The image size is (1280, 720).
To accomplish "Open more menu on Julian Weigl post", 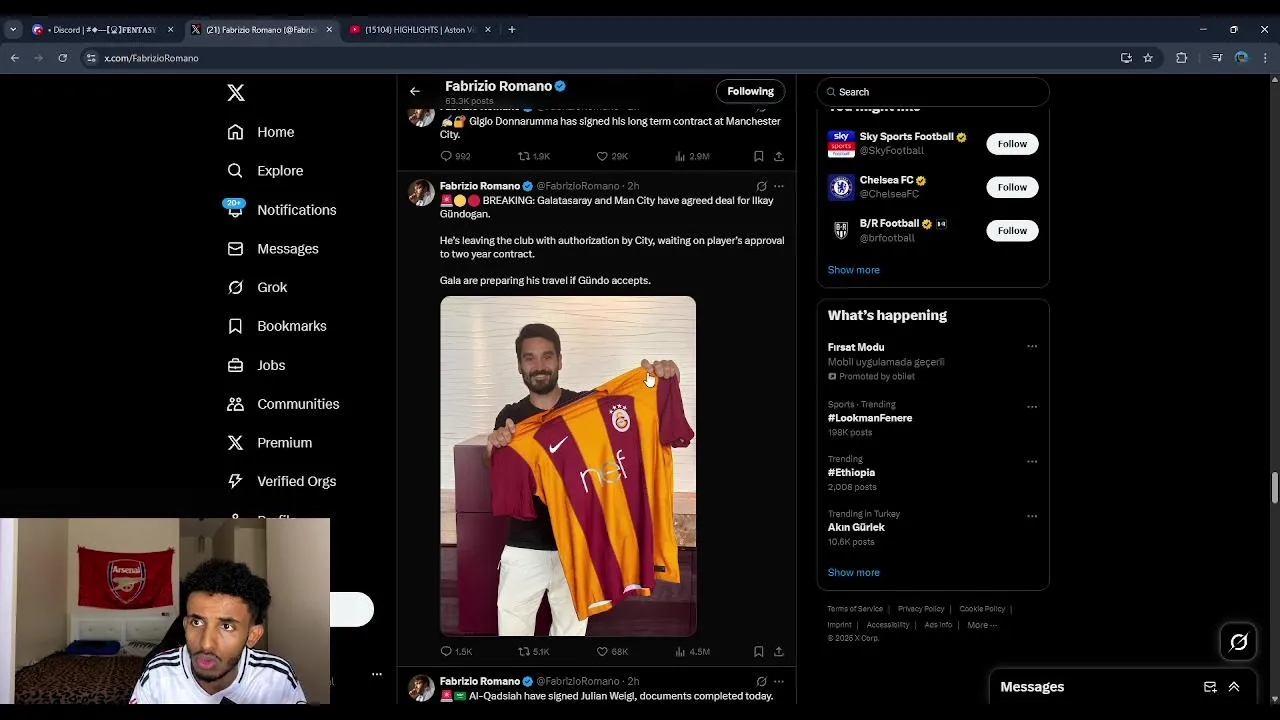I will (x=779, y=682).
